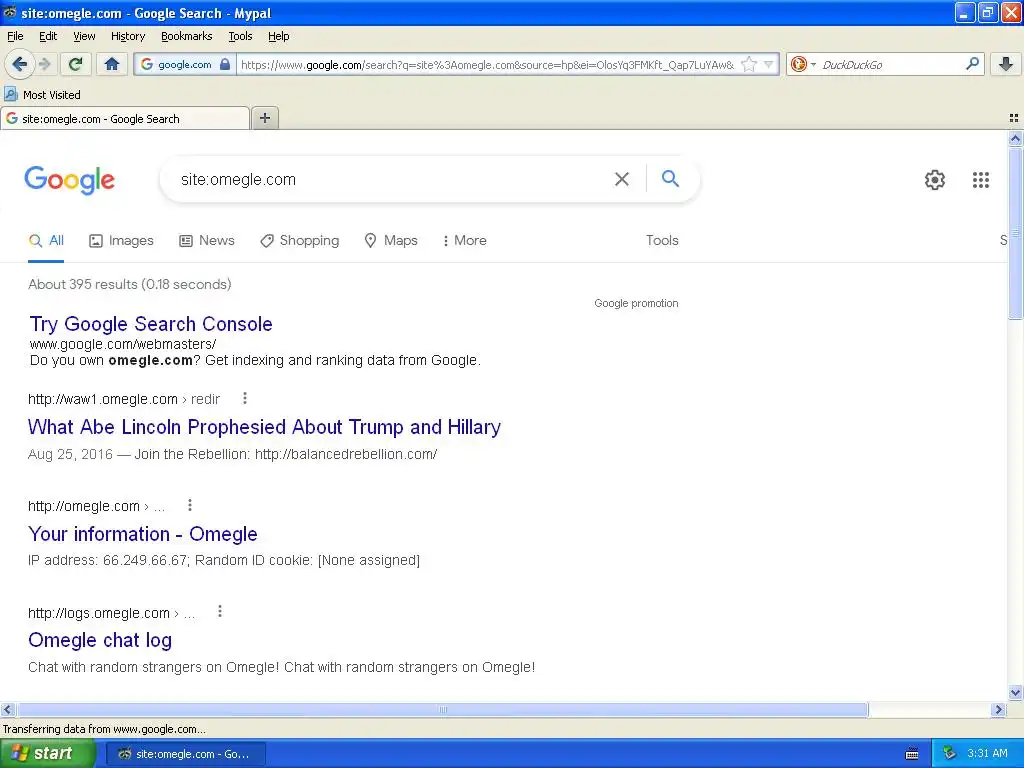Screen dimensions: 1024x768
Task: Go to the home page icon
Action: [112, 64]
